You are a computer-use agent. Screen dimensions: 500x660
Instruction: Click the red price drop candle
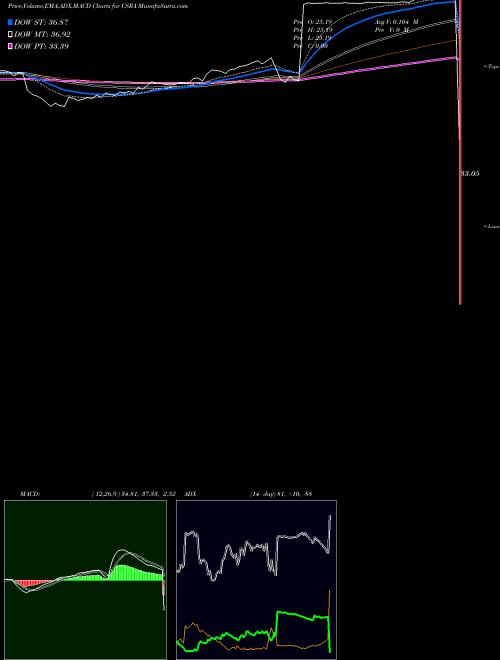460,152
